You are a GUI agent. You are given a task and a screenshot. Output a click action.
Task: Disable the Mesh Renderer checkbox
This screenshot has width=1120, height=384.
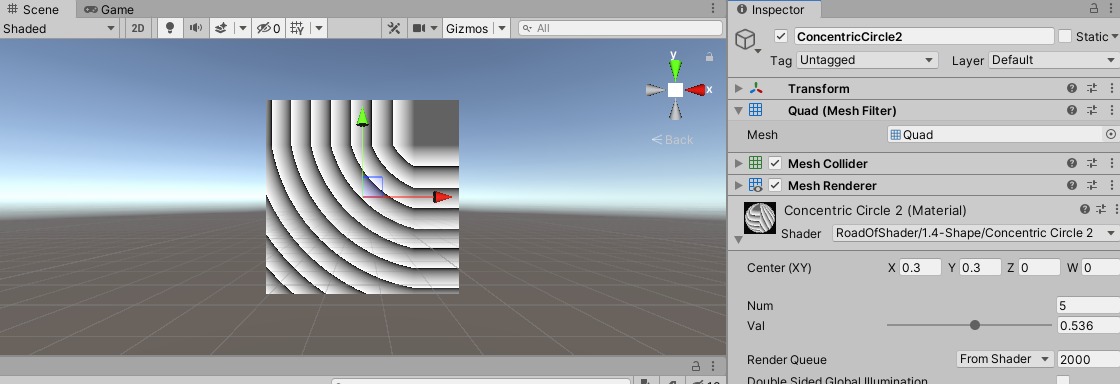775,186
